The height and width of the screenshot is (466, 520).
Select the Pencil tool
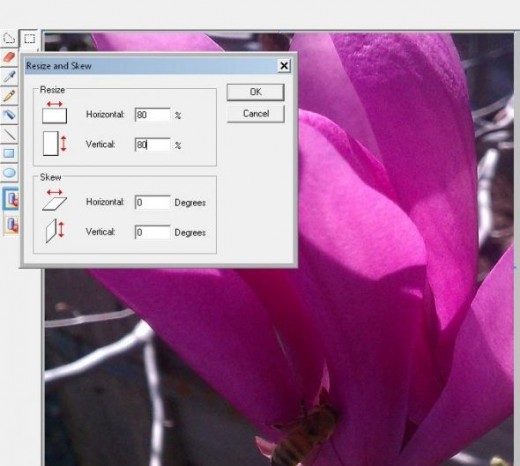coord(9,96)
